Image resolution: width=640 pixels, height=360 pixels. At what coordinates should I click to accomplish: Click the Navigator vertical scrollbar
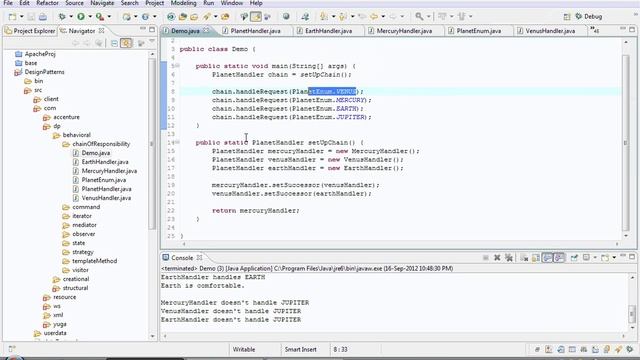tap(152, 143)
